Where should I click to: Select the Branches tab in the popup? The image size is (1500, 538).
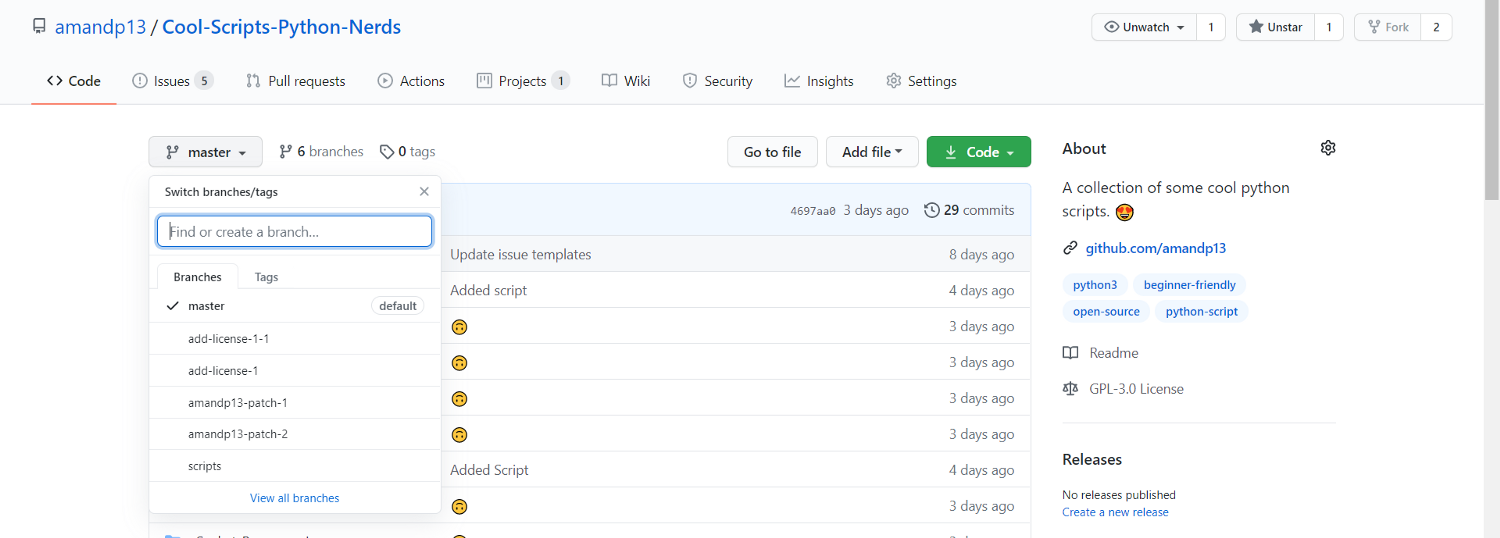[x=197, y=277]
